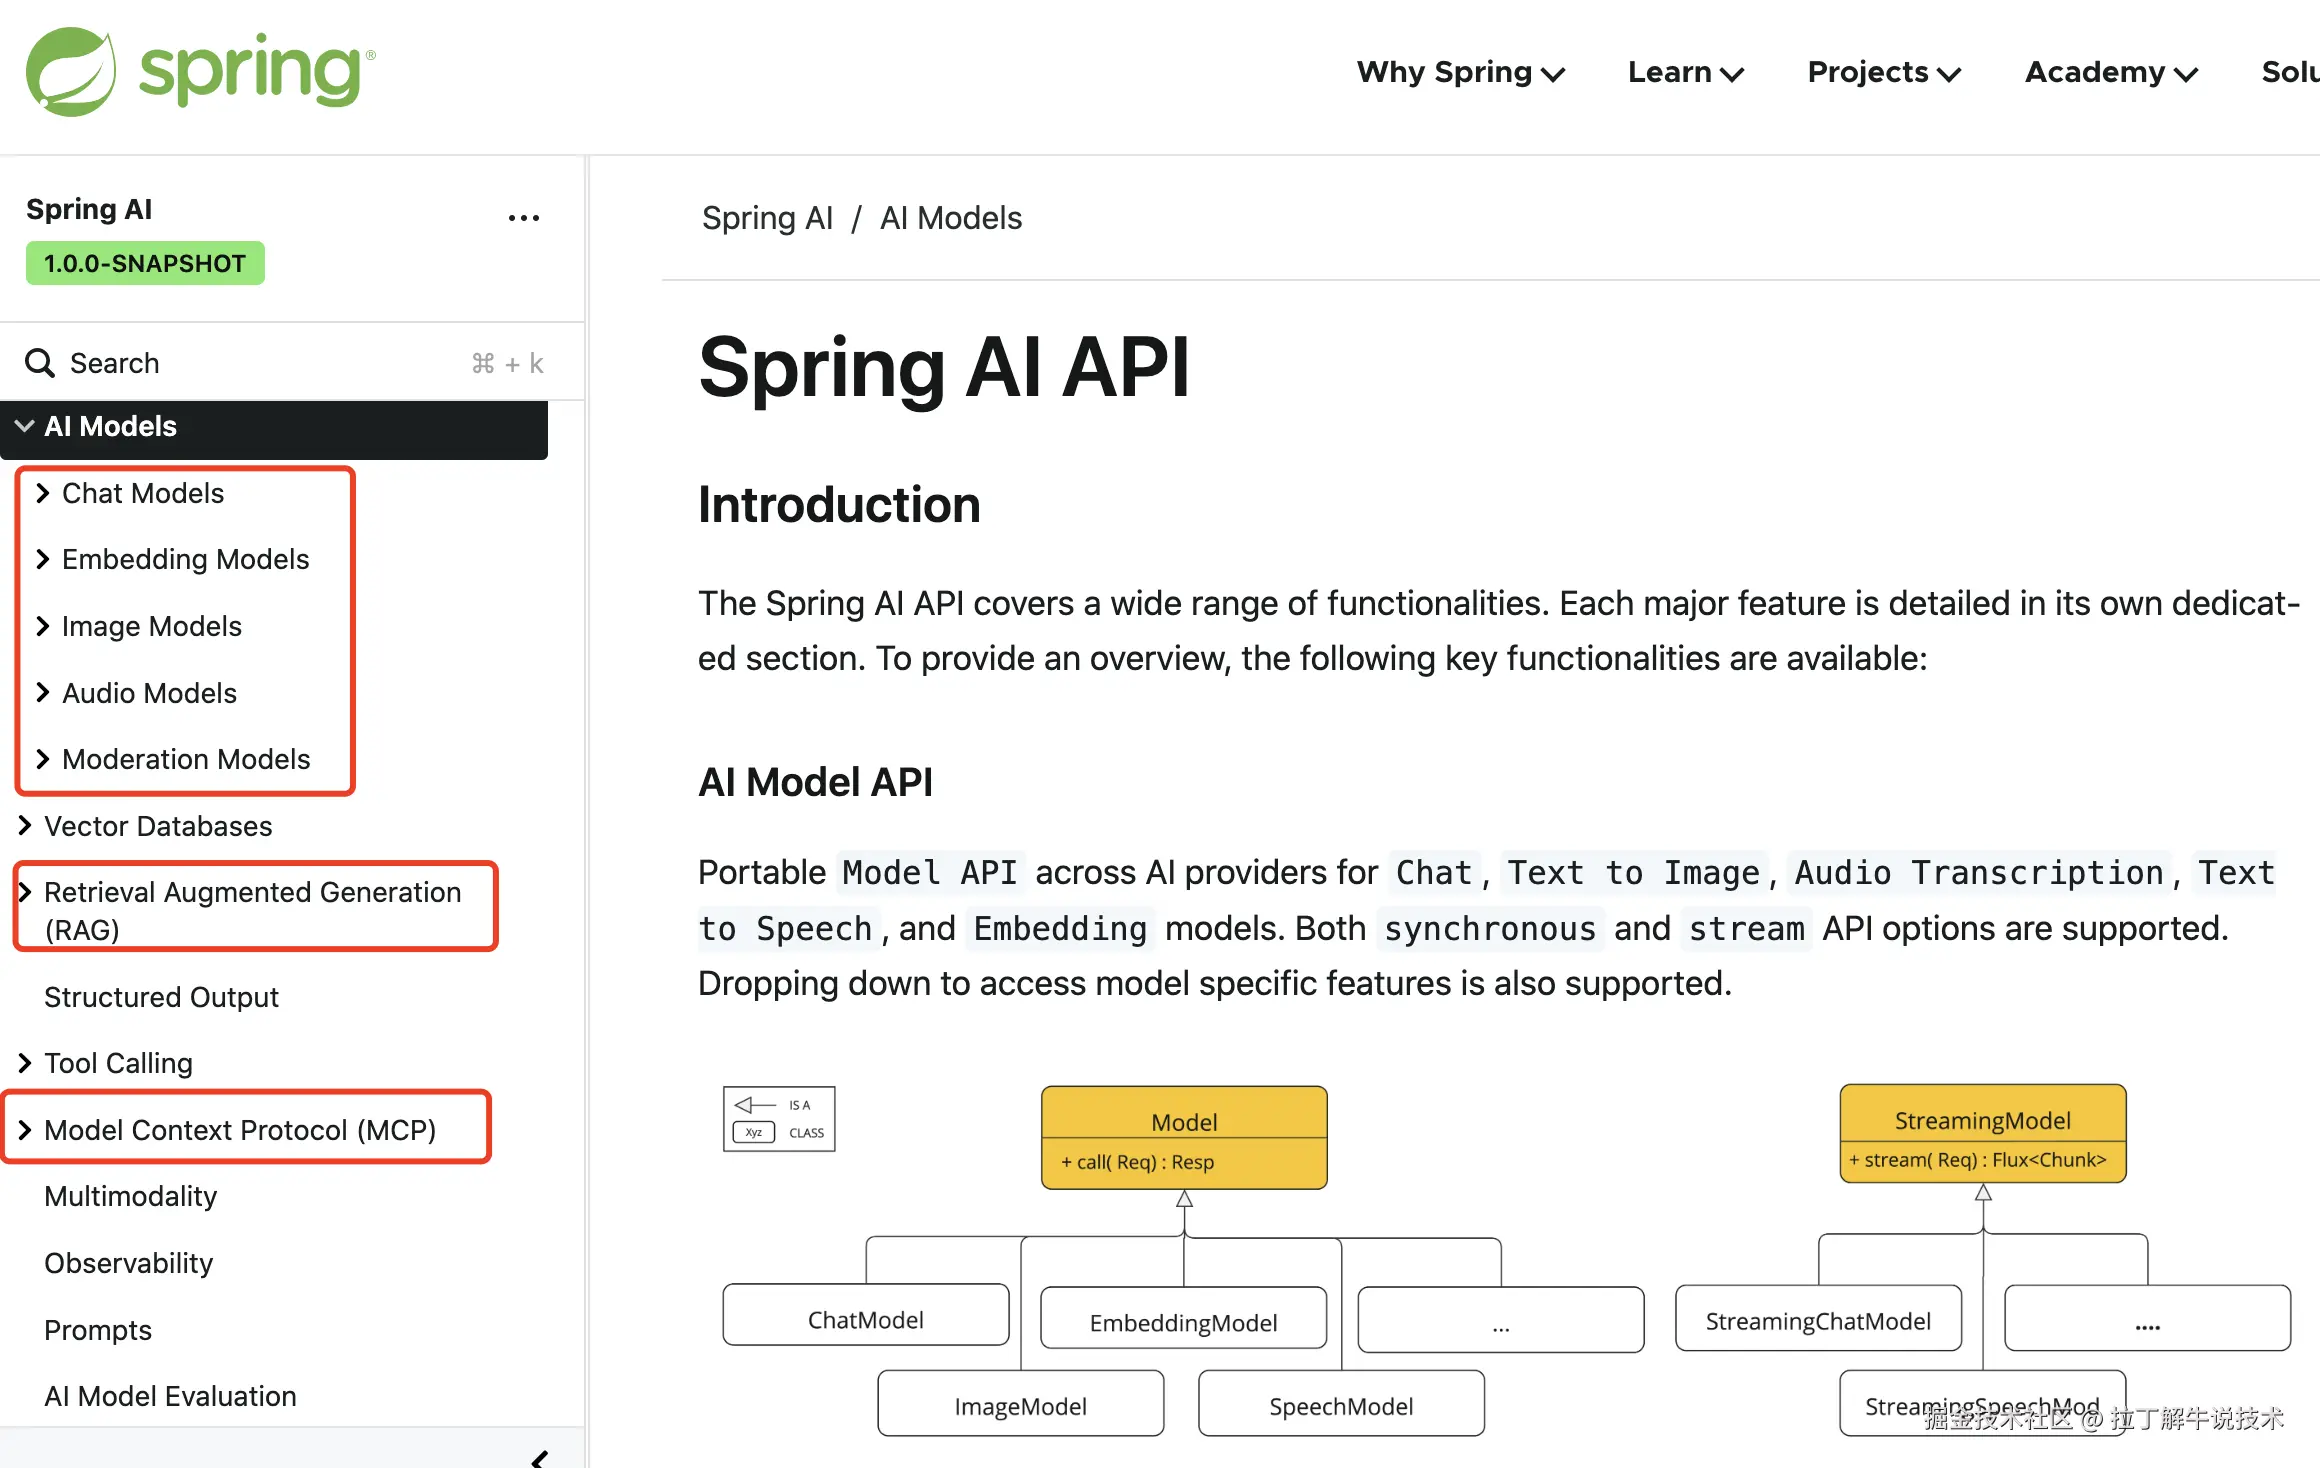Click the magnifier search icon
This screenshot has width=2320, height=1468.
point(40,363)
